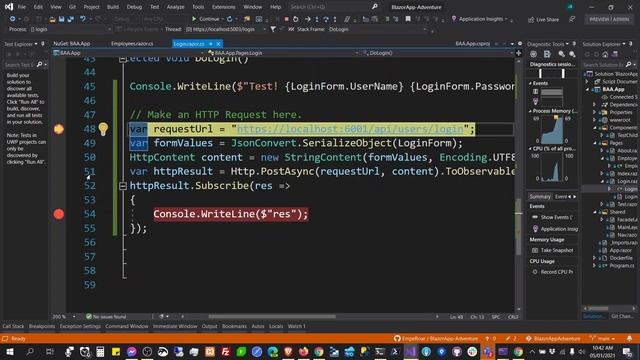Screen dimensions: 640x360
Task: Collapse the Events section in Diagnostic Tools
Action: point(530,83)
